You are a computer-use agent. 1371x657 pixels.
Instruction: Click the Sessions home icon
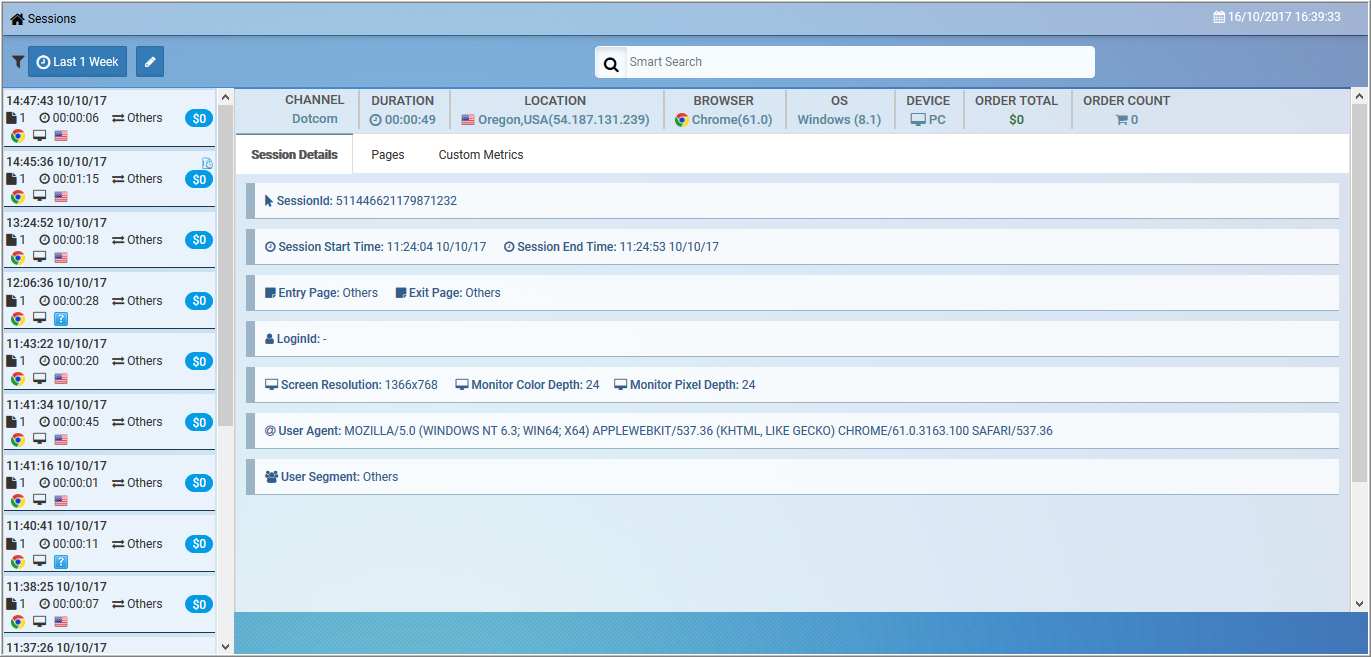17,19
